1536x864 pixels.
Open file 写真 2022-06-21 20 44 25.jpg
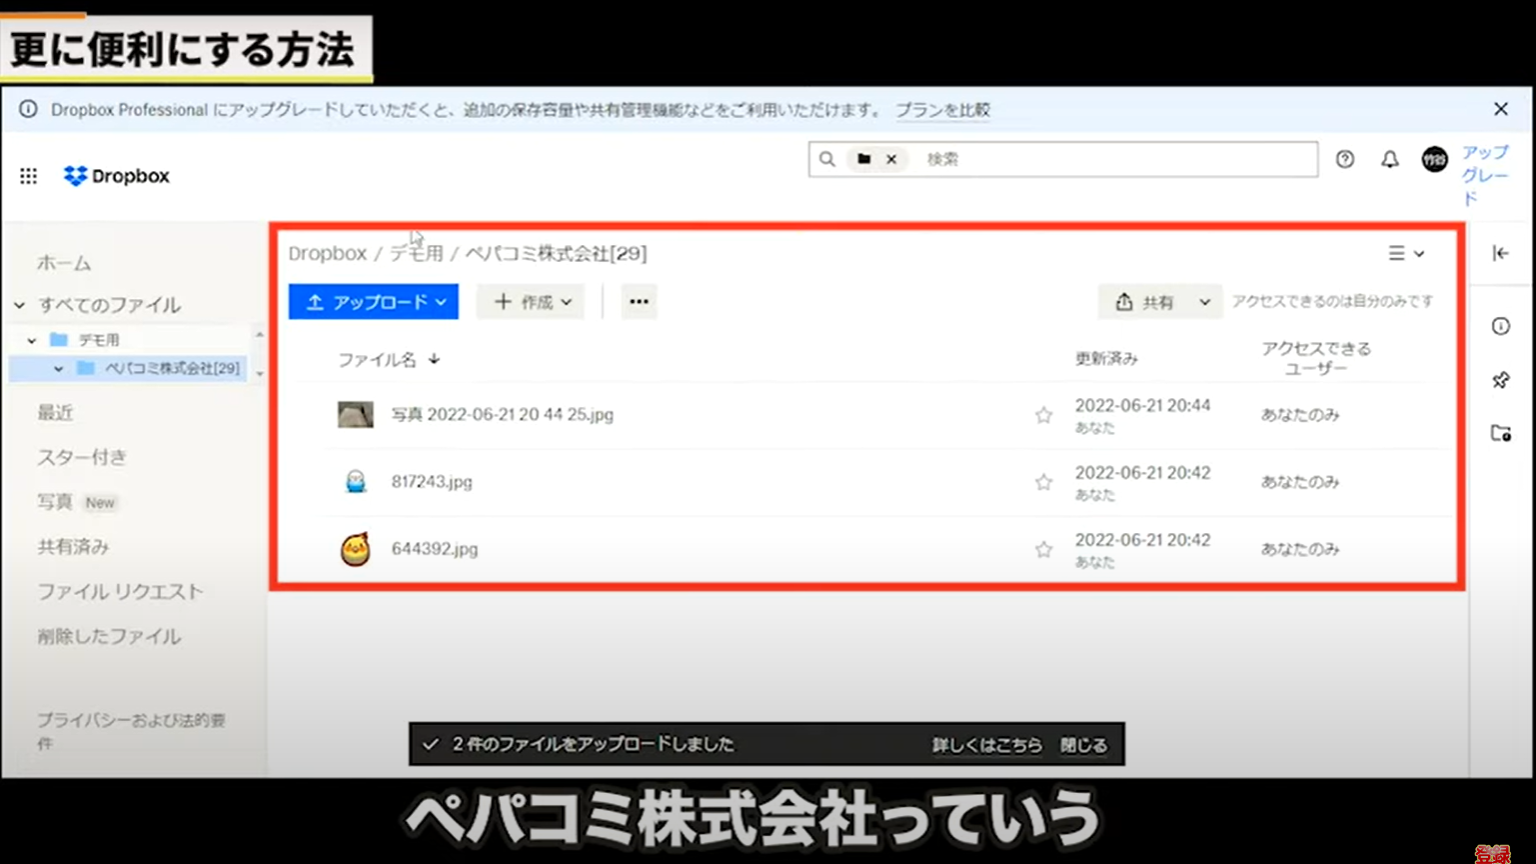tap(502, 415)
